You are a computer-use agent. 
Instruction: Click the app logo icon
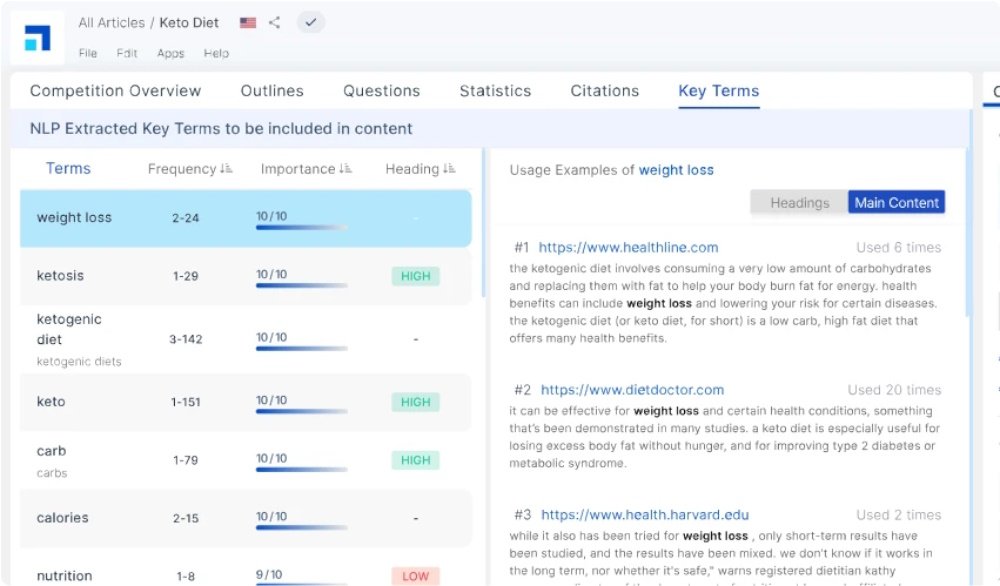coord(38,36)
